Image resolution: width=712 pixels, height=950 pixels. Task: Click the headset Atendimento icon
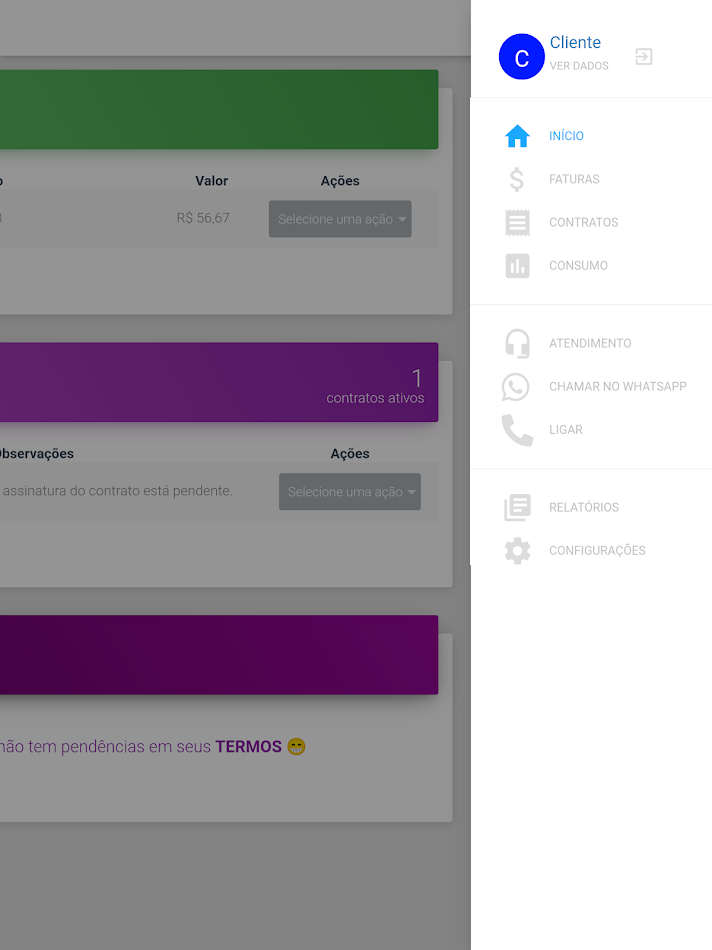tap(517, 344)
